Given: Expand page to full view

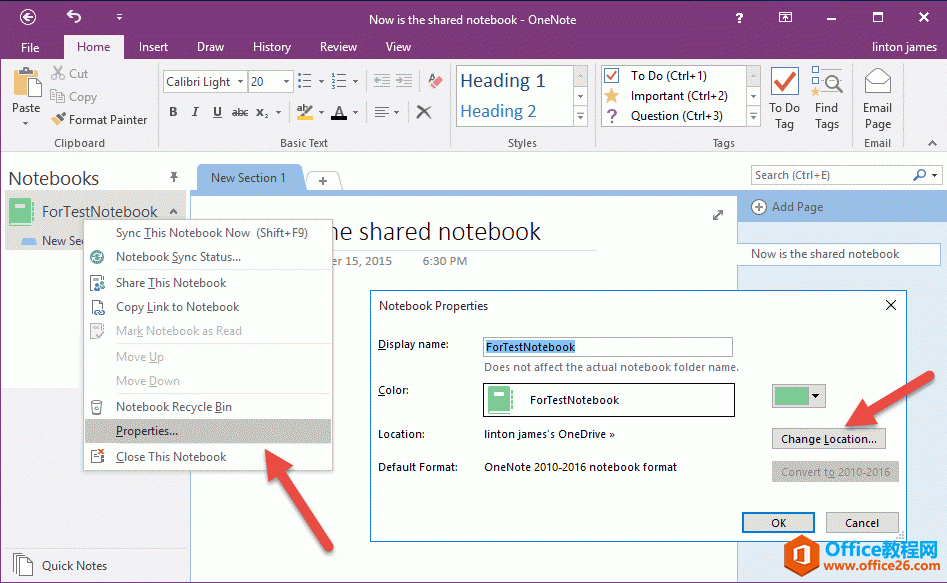Looking at the screenshot, I should point(717,215).
